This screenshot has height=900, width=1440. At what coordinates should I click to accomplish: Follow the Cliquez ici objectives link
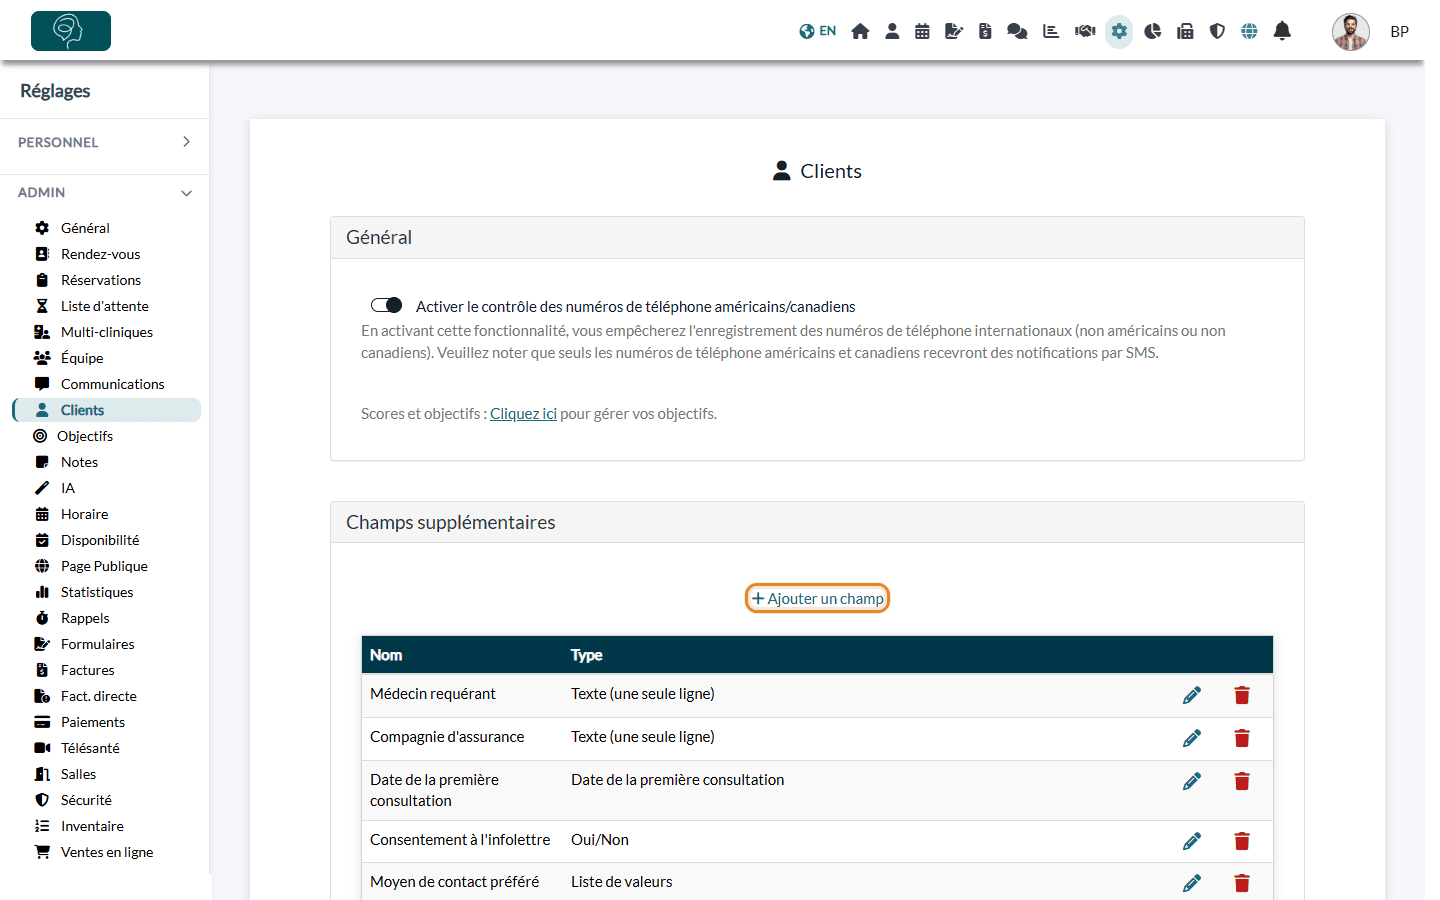coord(523,413)
